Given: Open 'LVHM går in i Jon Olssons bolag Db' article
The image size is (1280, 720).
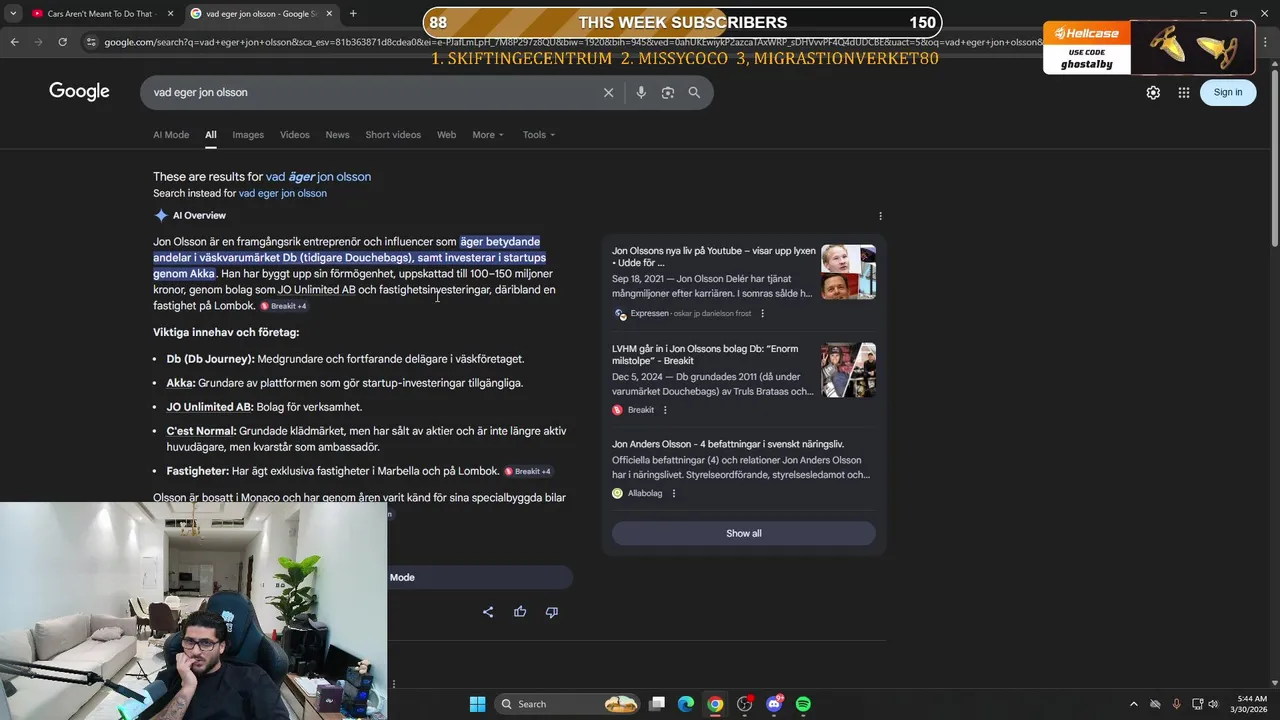Looking at the screenshot, I should (x=705, y=355).
